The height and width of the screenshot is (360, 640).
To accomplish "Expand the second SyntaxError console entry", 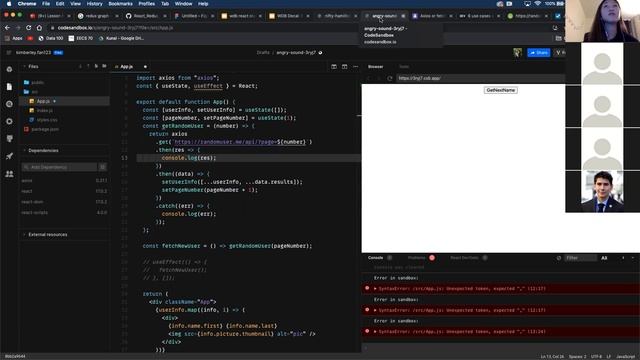I will pos(375,310).
